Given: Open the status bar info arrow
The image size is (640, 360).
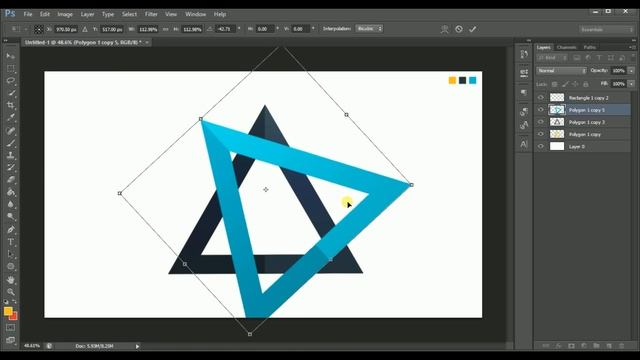Looking at the screenshot, I should (138, 346).
